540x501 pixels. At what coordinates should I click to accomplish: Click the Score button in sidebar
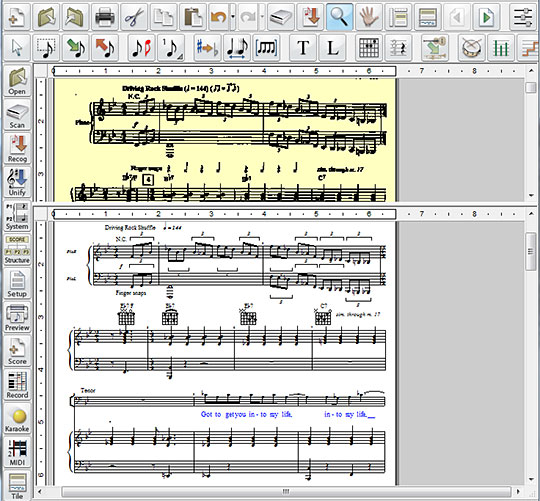[17, 351]
